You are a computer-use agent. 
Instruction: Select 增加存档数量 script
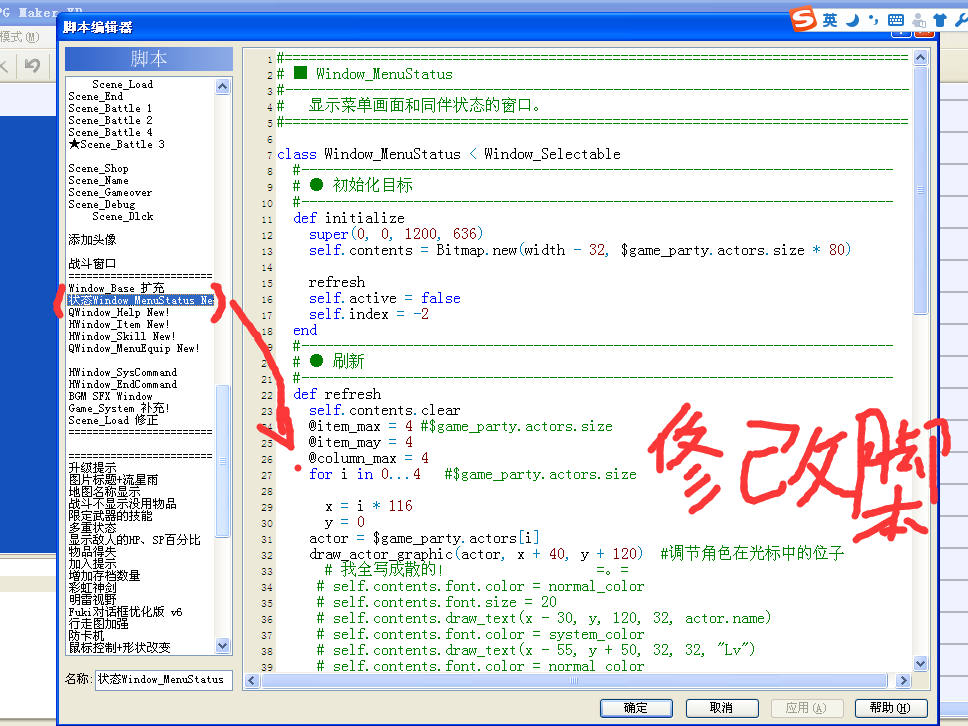coord(104,575)
